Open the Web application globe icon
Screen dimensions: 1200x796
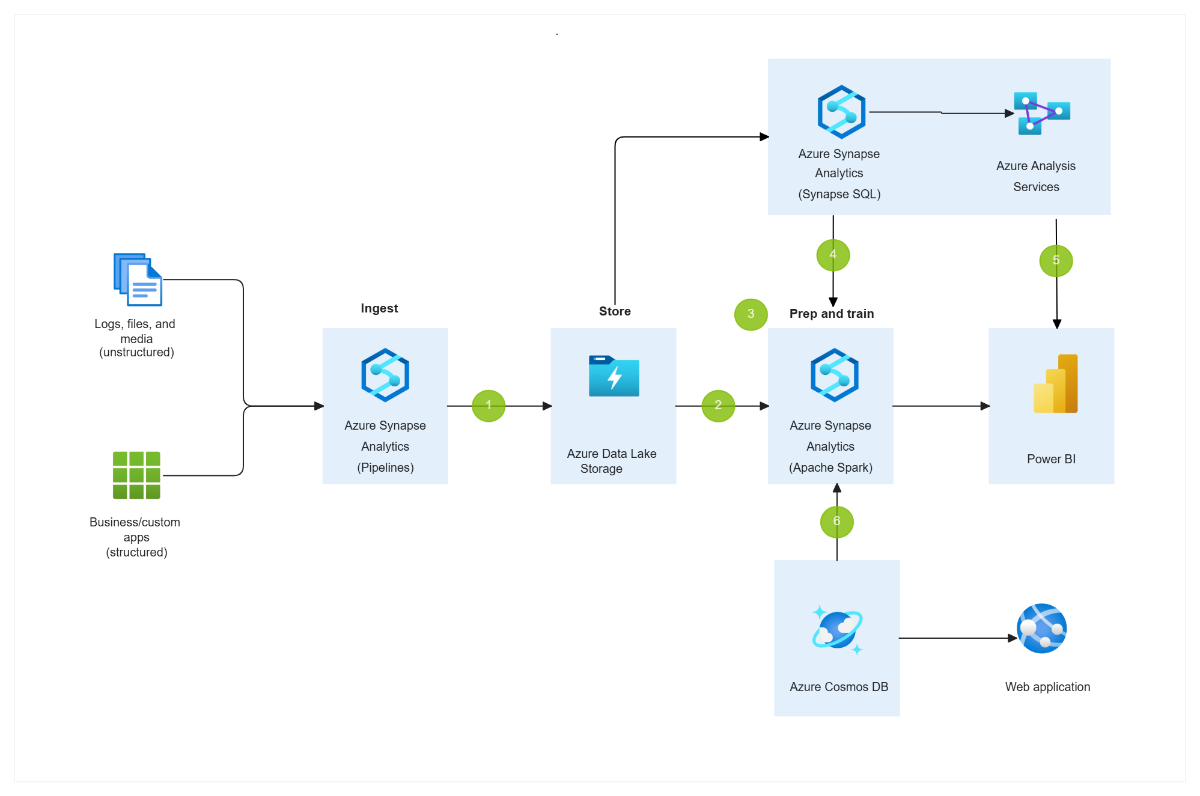pos(1042,628)
